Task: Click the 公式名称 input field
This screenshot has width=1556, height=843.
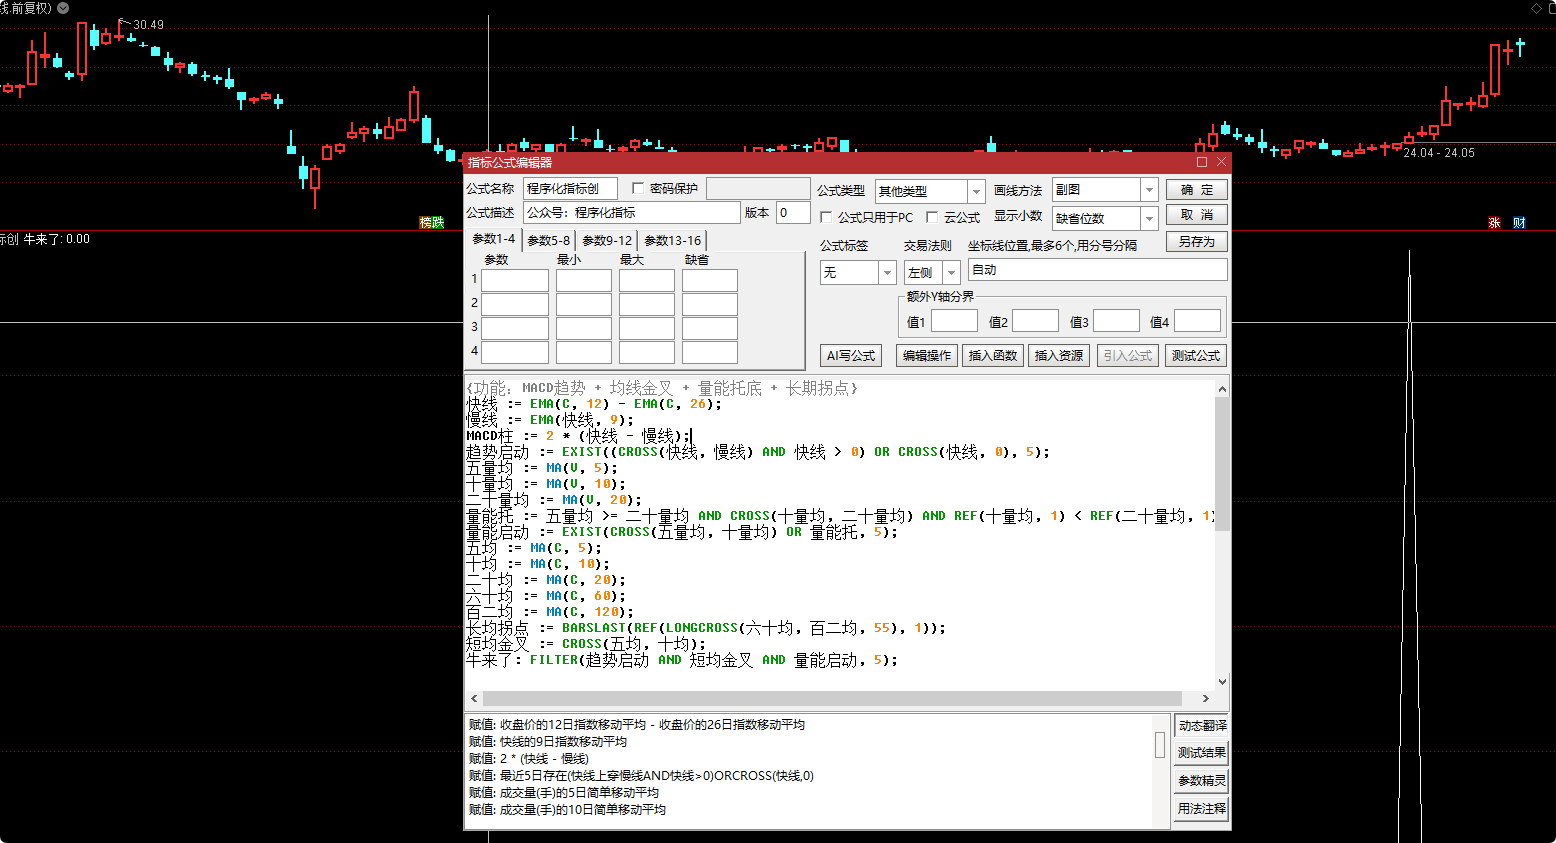Action: point(570,188)
